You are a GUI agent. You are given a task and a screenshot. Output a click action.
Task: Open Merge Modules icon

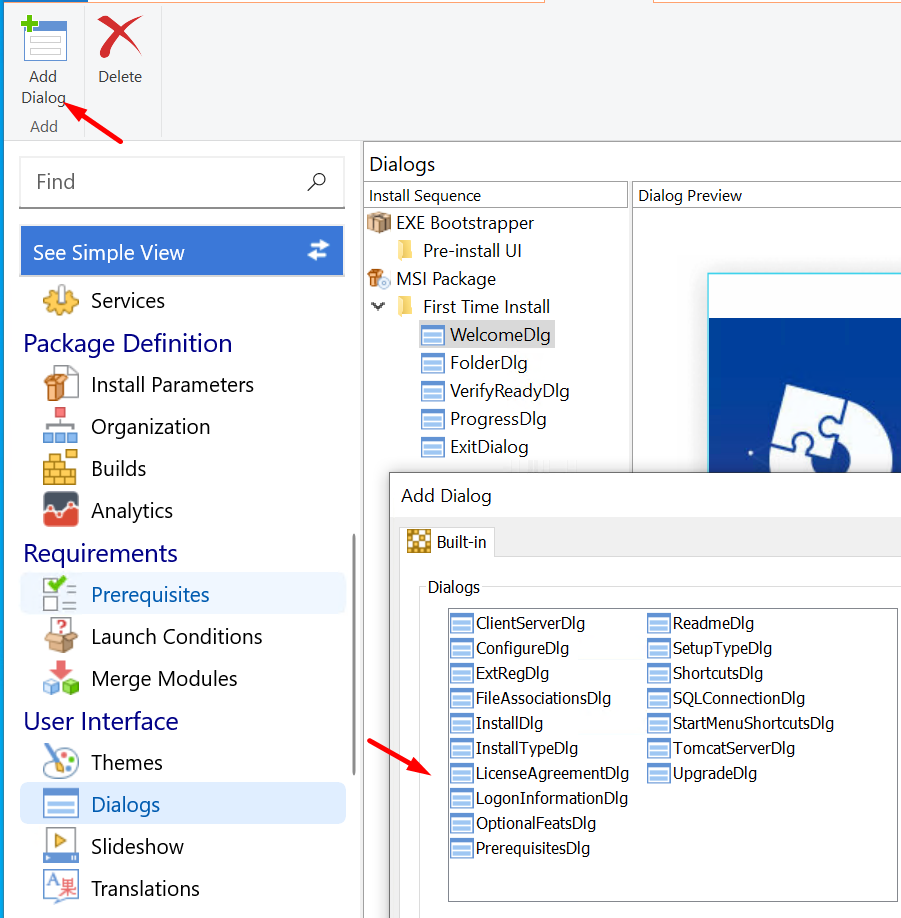(x=61, y=678)
